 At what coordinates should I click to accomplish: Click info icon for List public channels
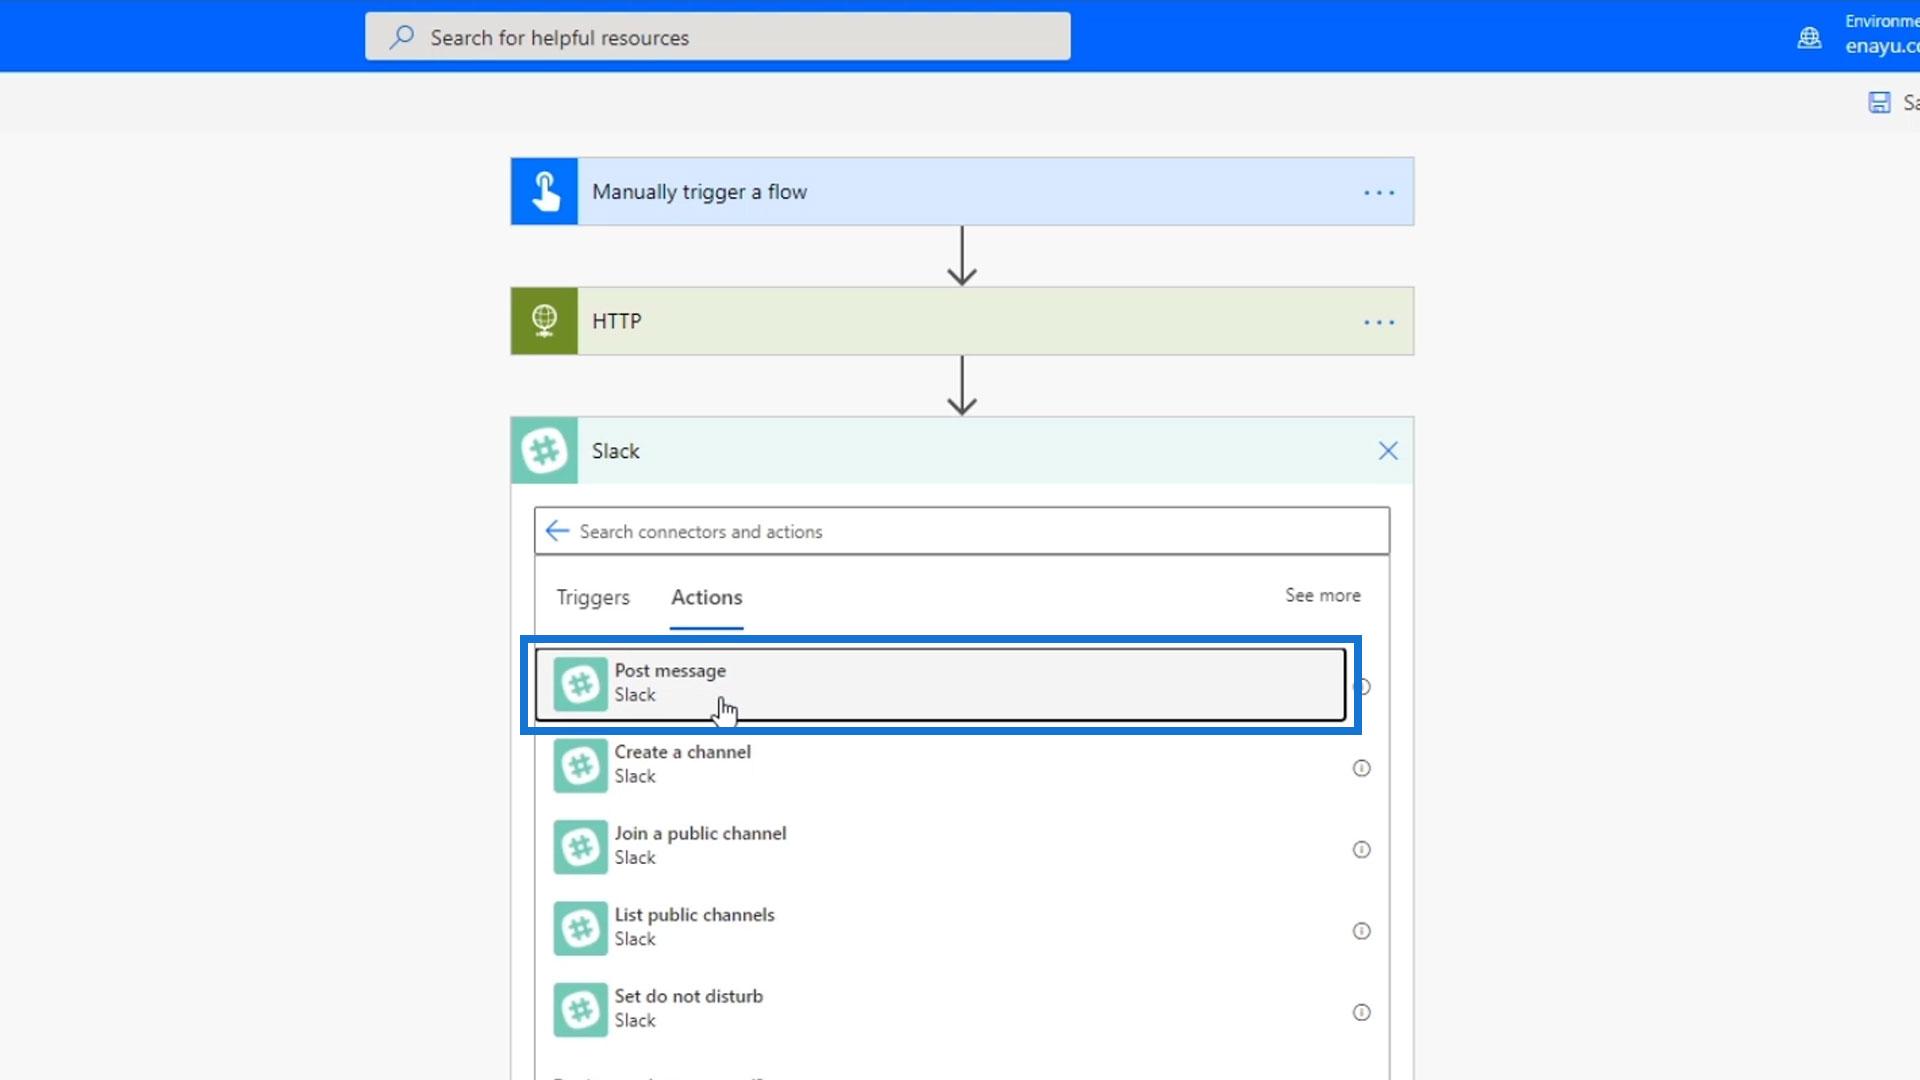(x=1361, y=931)
